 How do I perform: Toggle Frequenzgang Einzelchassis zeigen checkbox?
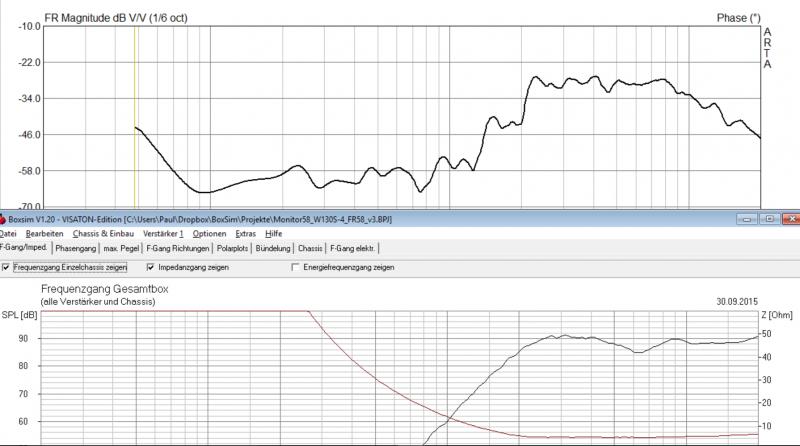[x=6, y=267]
